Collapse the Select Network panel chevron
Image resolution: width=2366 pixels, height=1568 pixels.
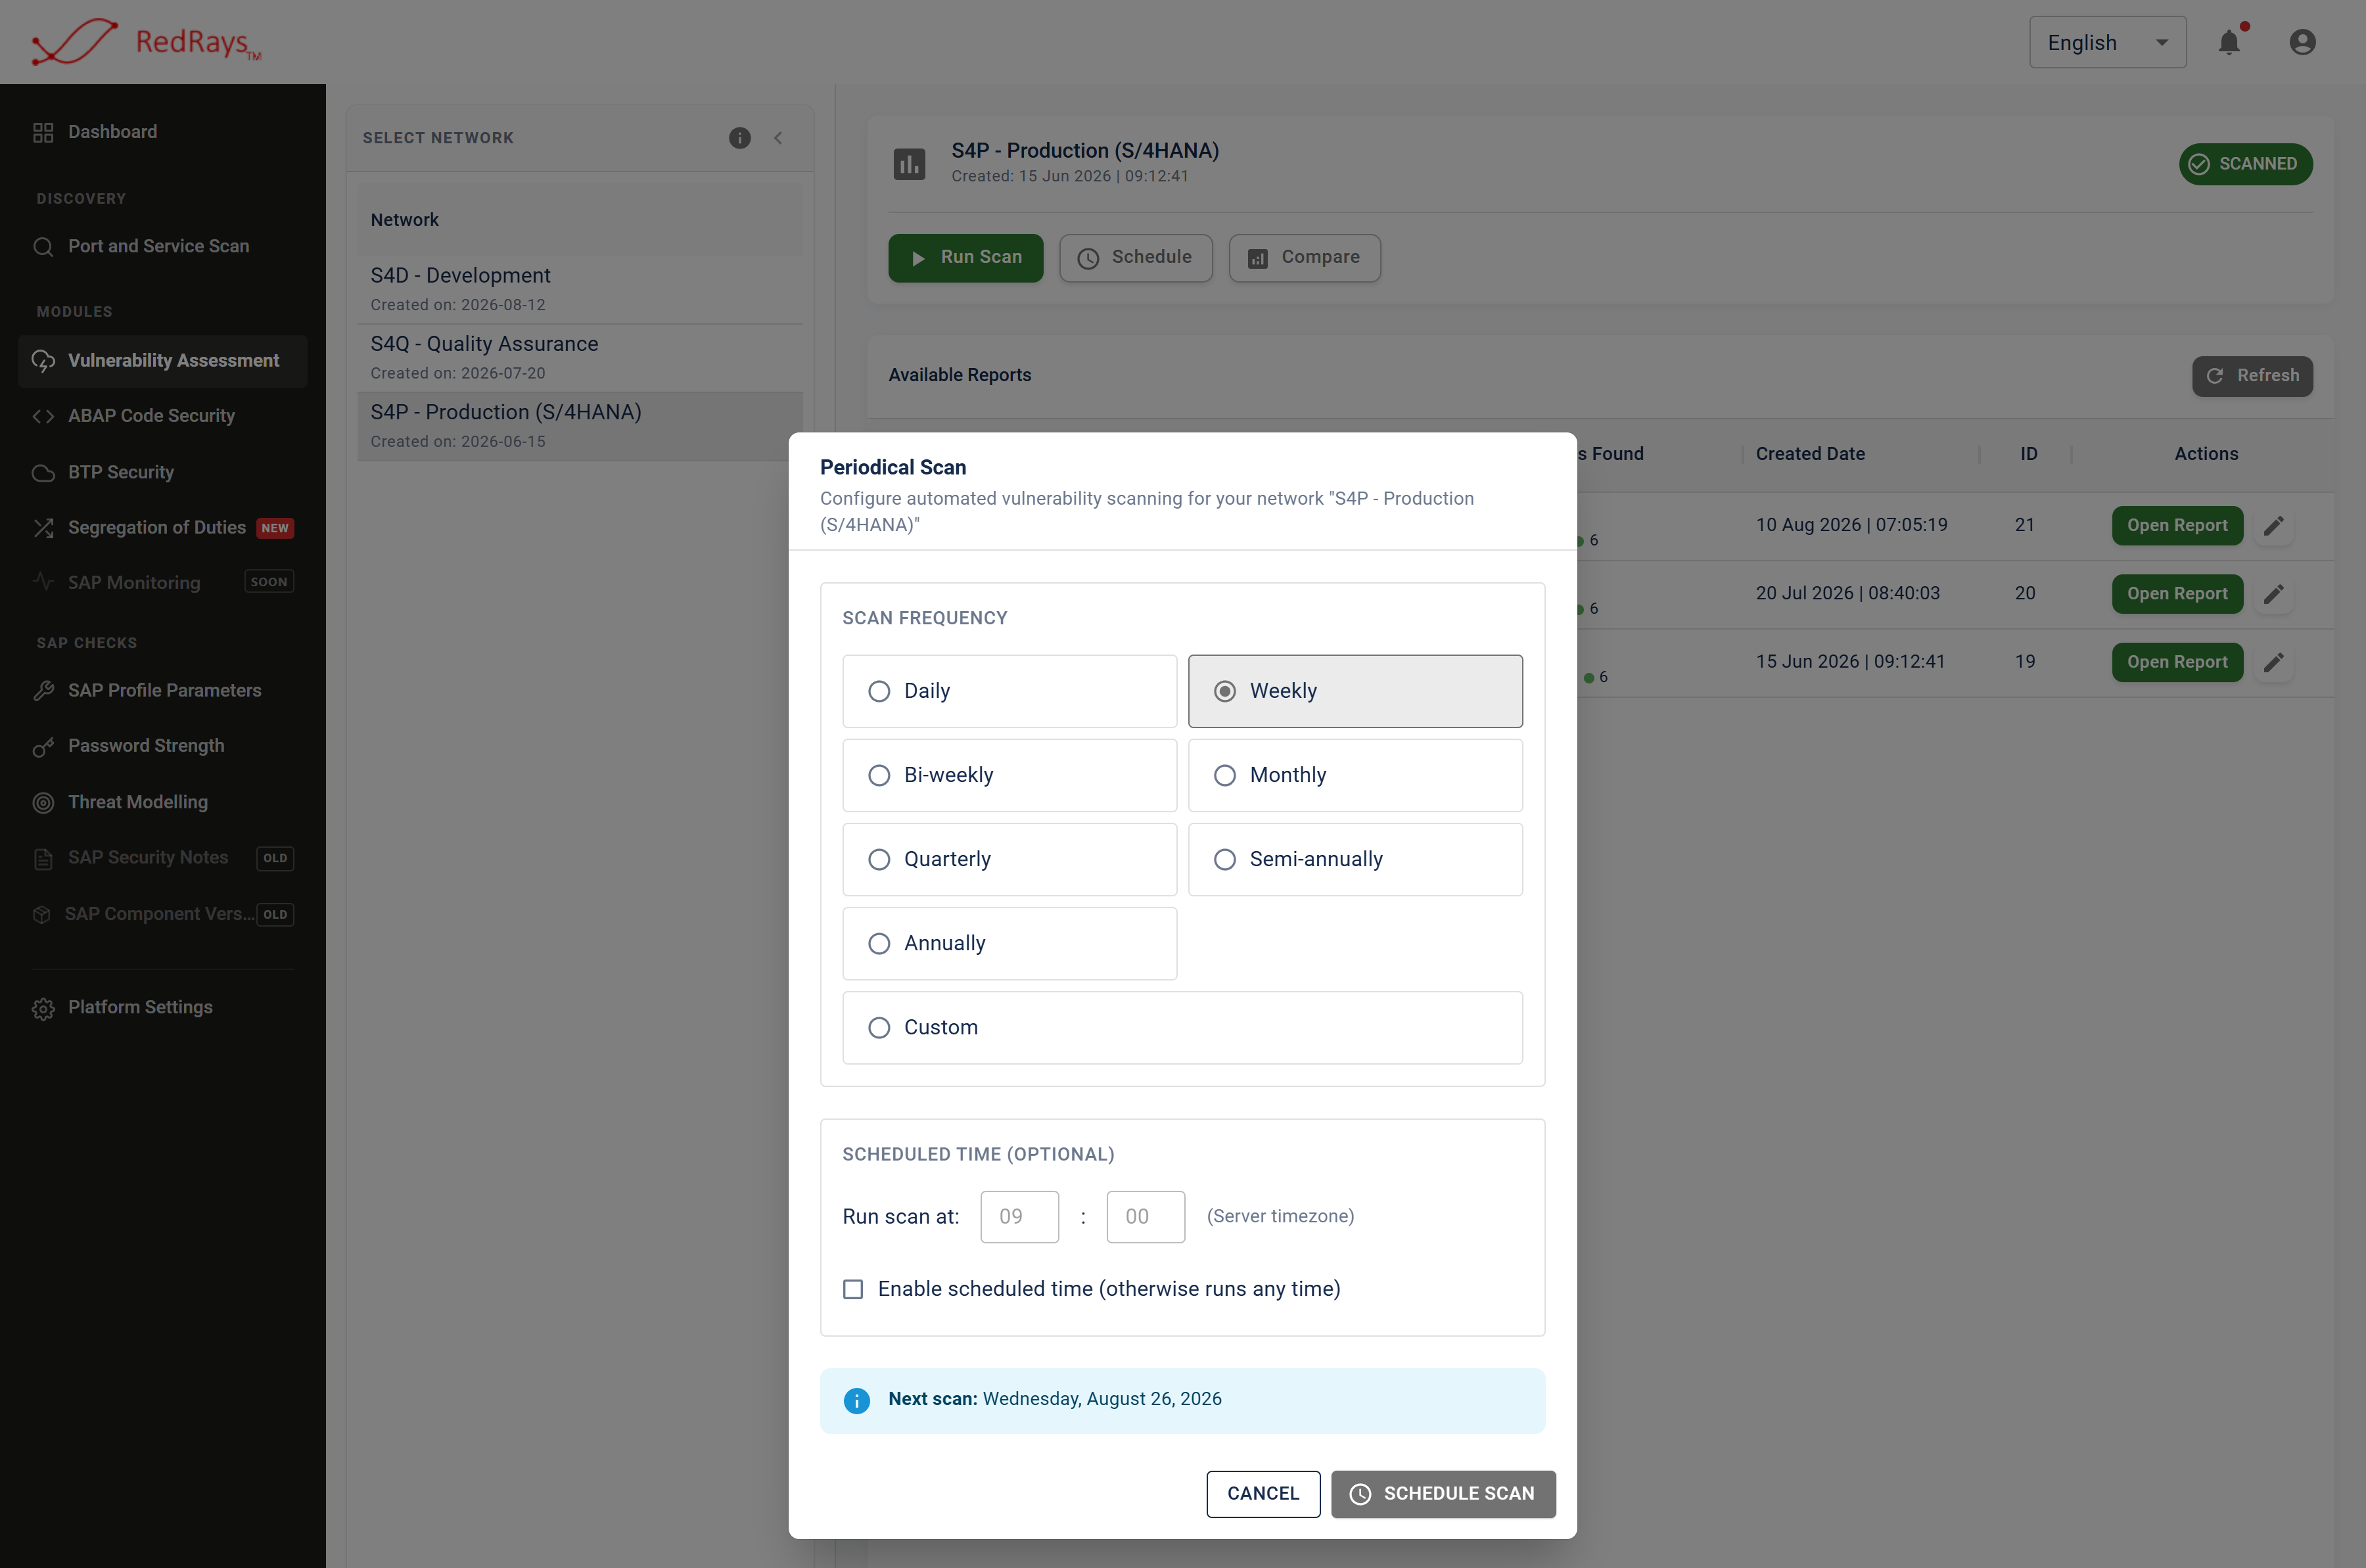coord(778,138)
